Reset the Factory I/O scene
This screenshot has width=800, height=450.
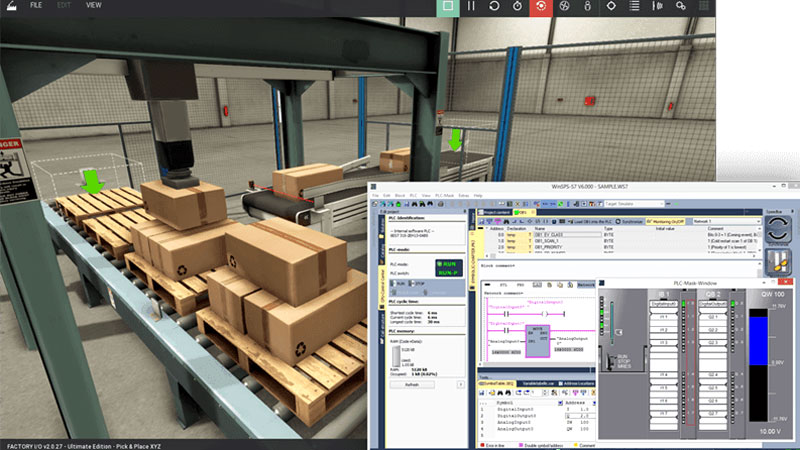pyautogui.click(x=494, y=6)
